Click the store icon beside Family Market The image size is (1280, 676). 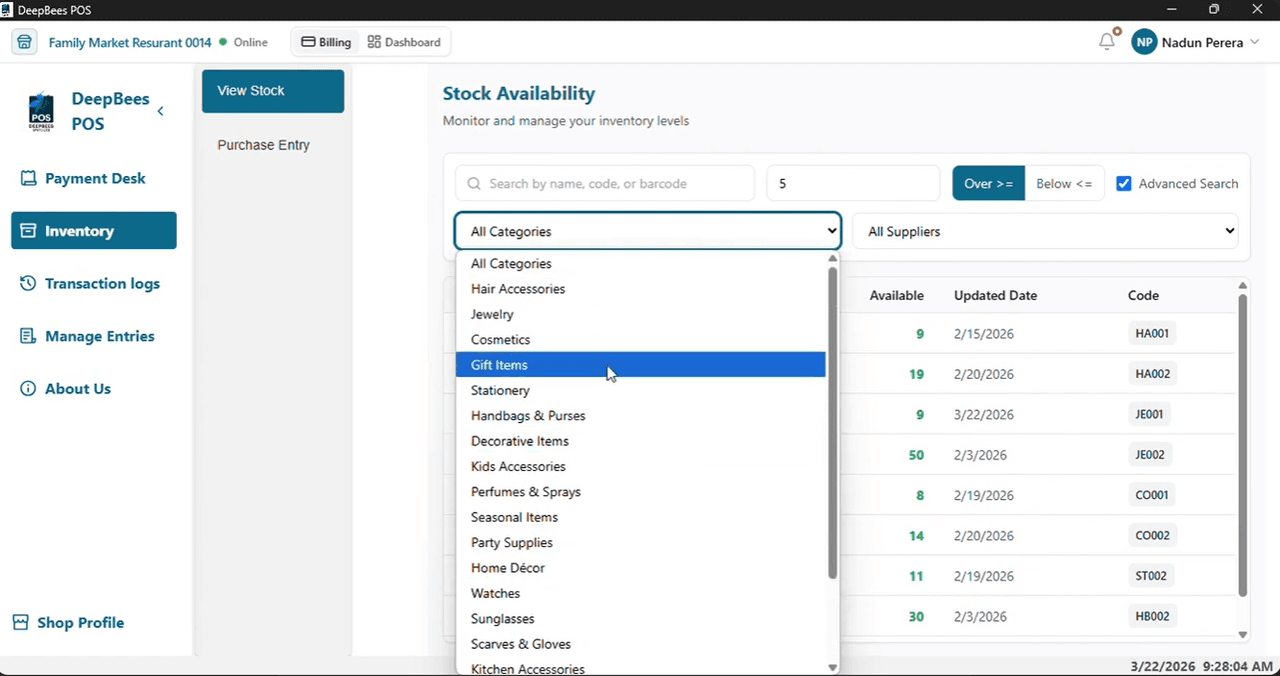coord(25,42)
